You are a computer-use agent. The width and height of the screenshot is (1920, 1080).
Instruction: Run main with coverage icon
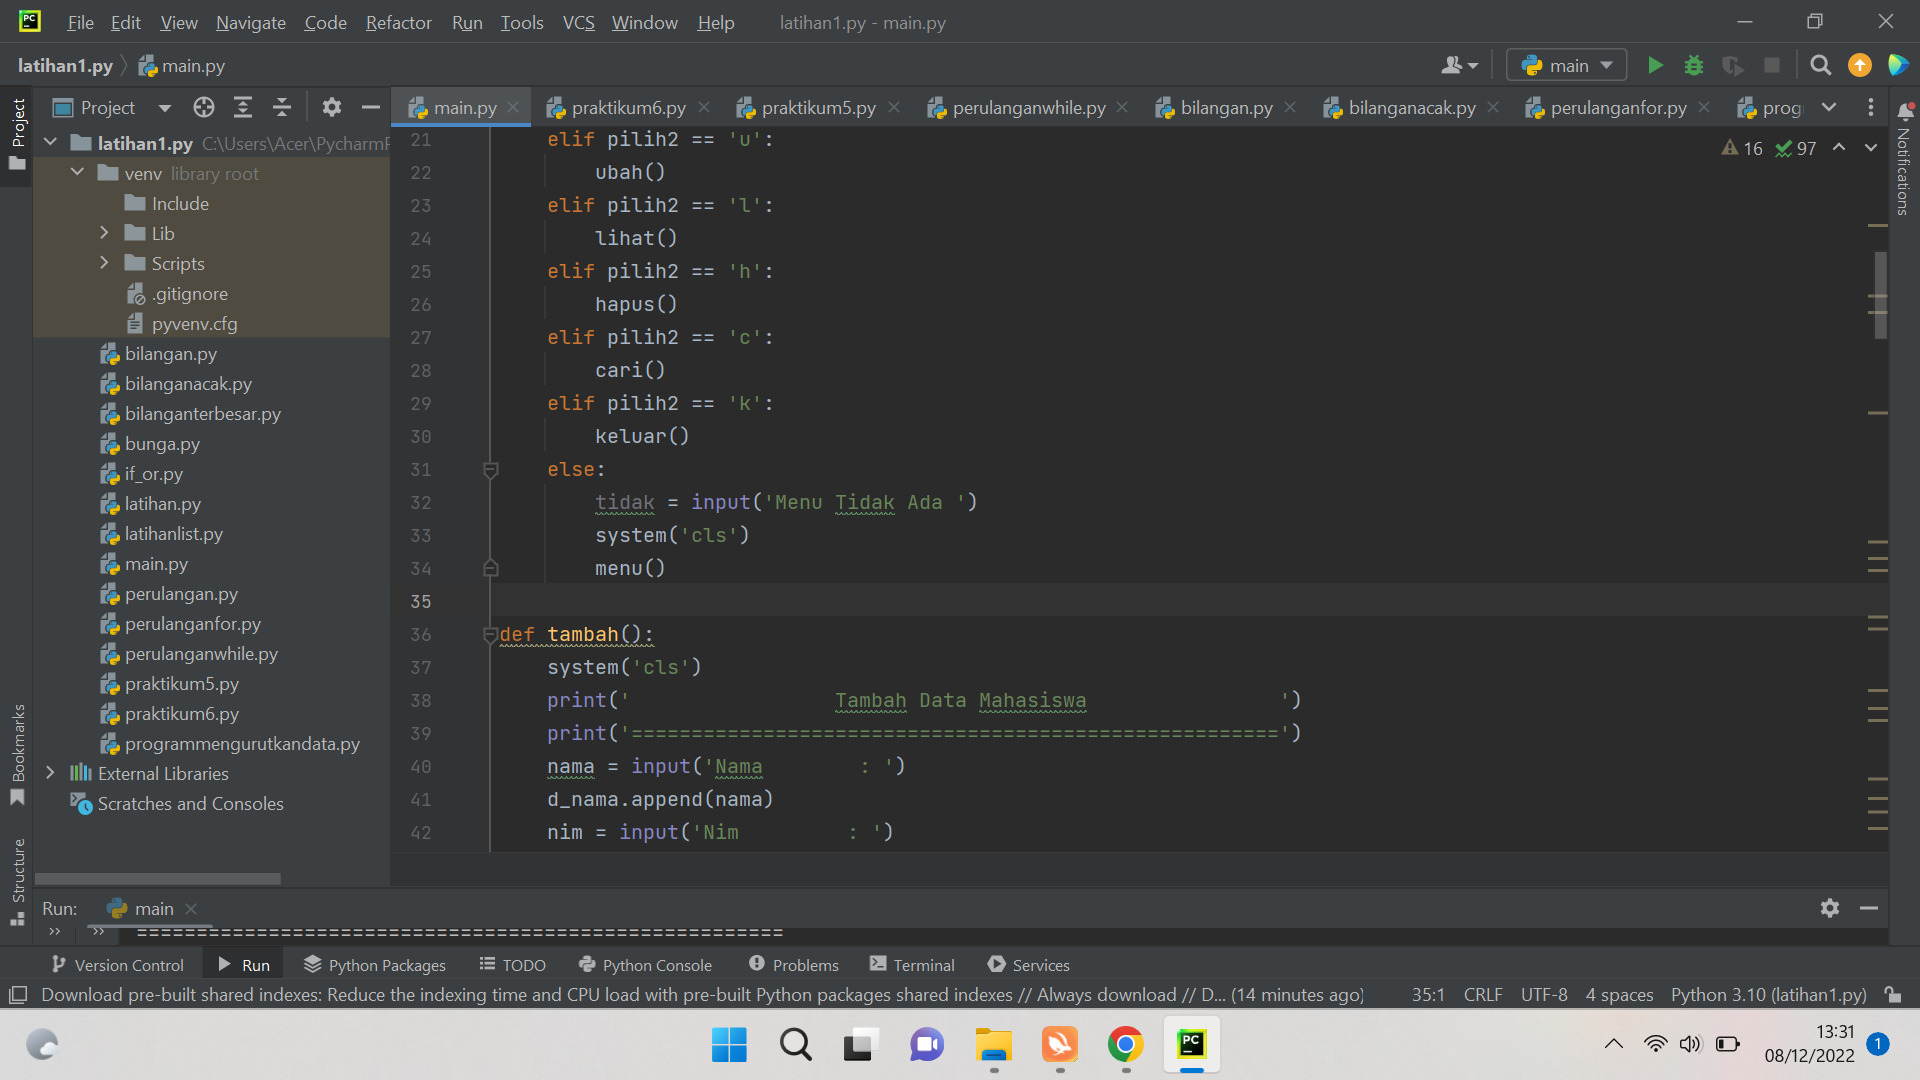(x=1733, y=65)
